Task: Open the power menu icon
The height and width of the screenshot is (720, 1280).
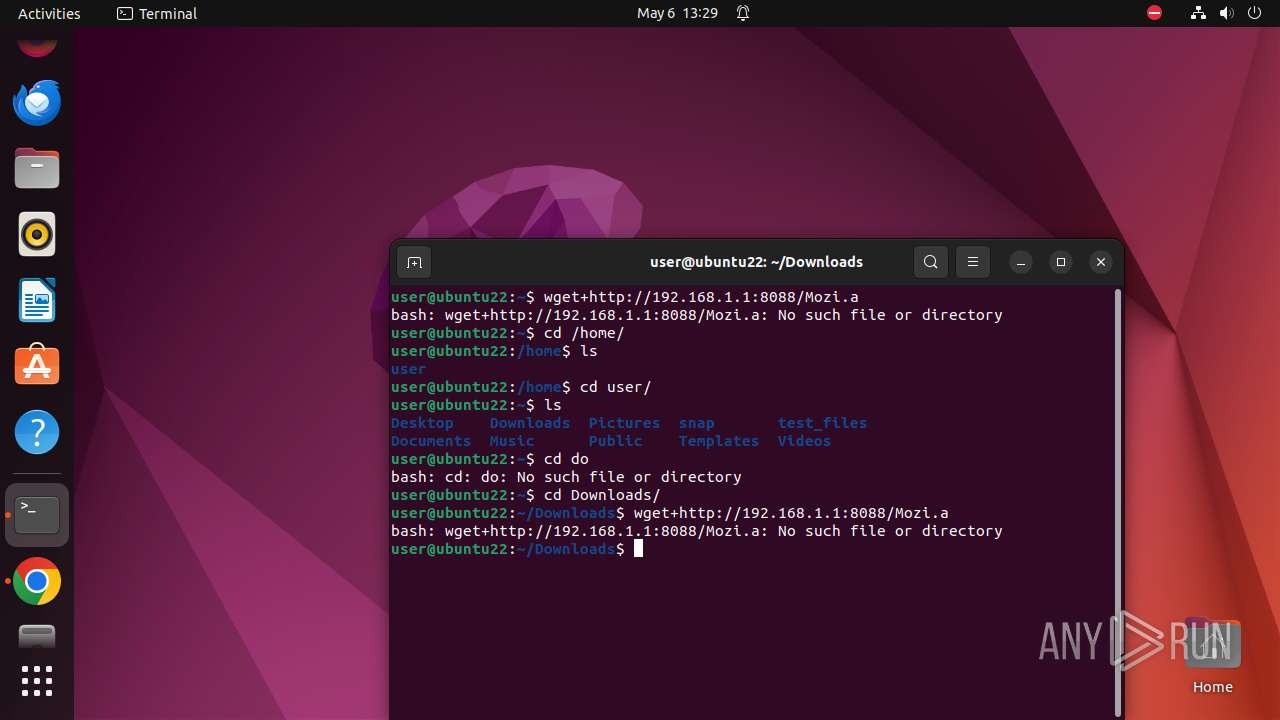Action: click(1254, 13)
